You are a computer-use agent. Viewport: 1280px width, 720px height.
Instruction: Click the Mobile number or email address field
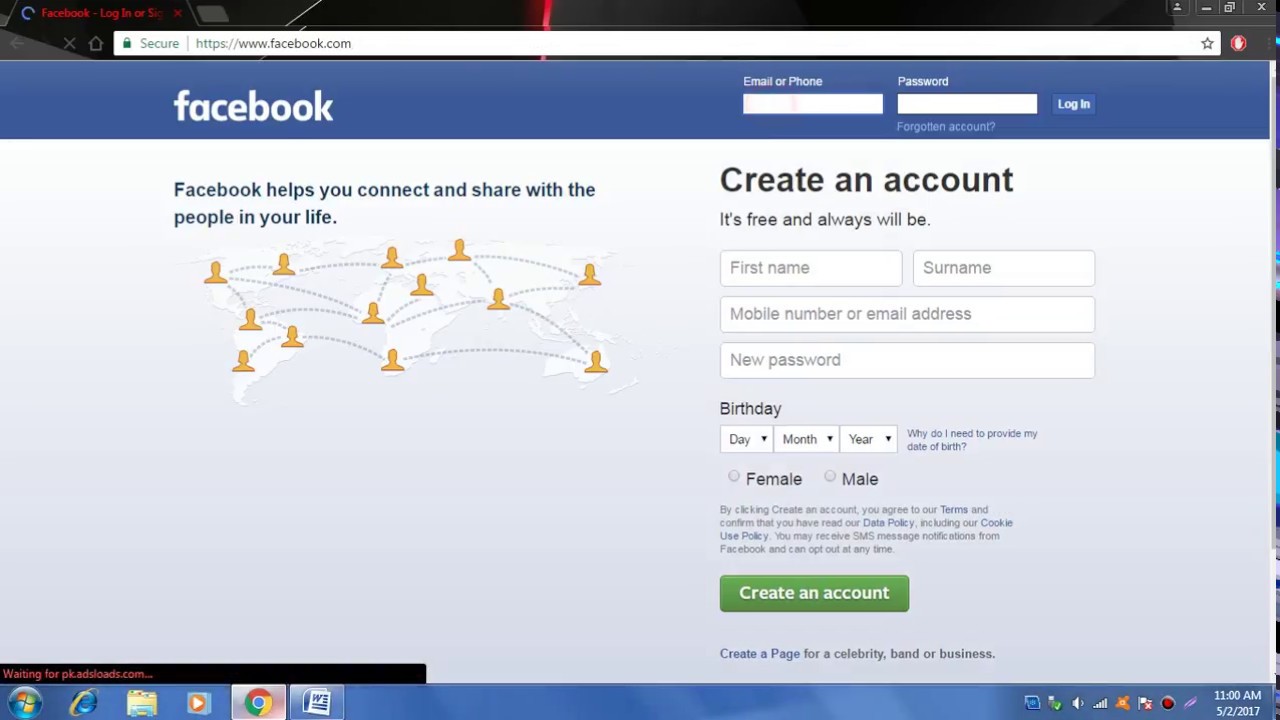[907, 314]
